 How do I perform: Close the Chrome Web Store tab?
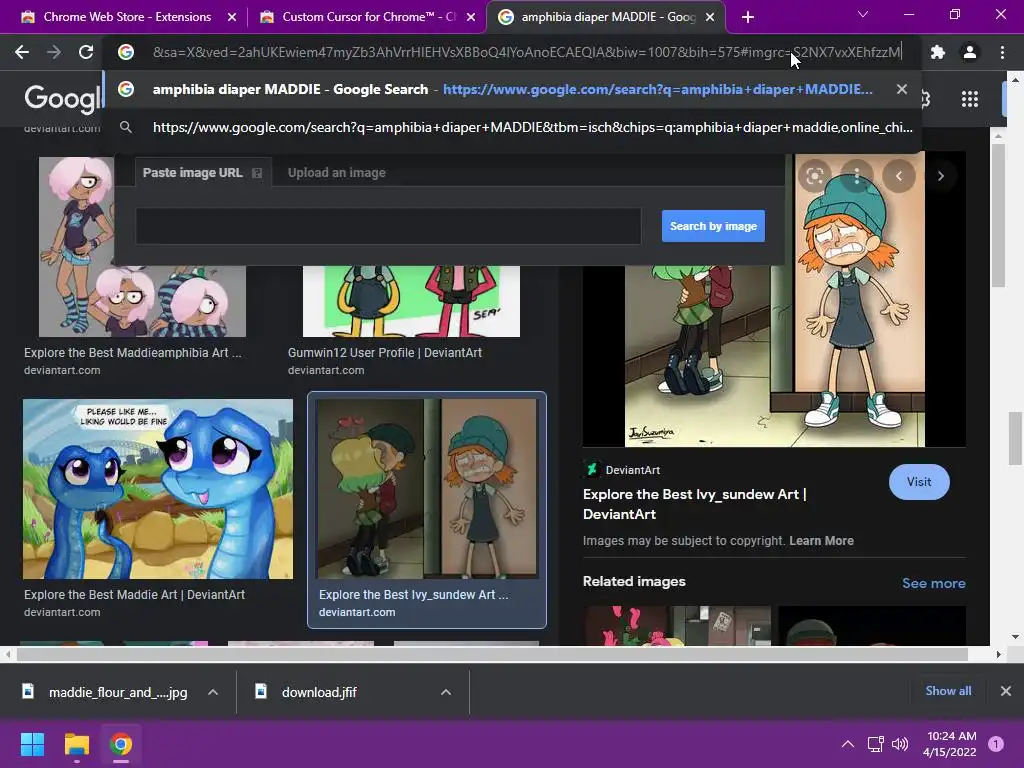pyautogui.click(x=232, y=17)
